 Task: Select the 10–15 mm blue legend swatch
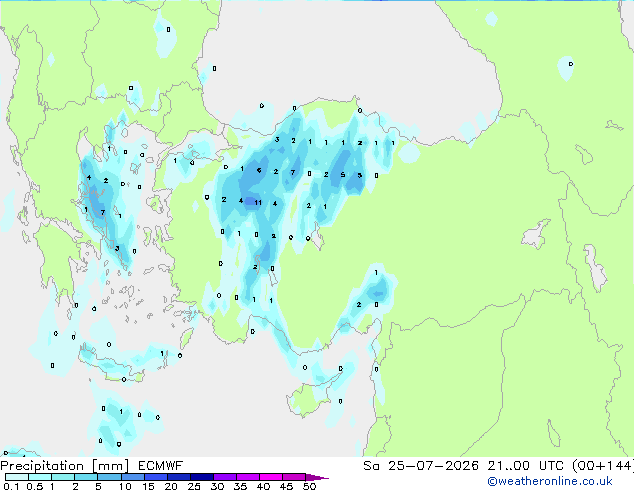coord(132,477)
